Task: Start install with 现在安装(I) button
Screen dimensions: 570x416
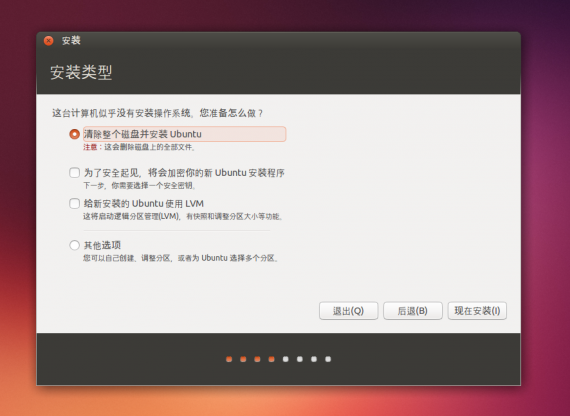Action: (477, 311)
